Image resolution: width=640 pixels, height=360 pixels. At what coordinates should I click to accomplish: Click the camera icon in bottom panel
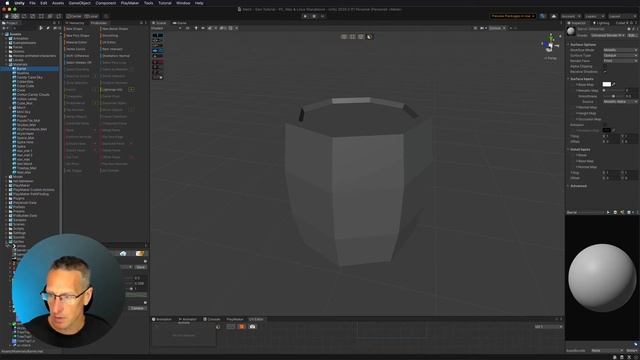pyautogui.click(x=252, y=327)
